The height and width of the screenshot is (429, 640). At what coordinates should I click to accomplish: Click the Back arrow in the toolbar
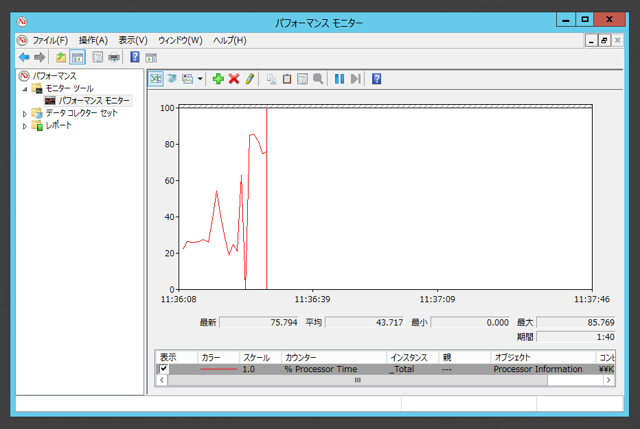24,57
